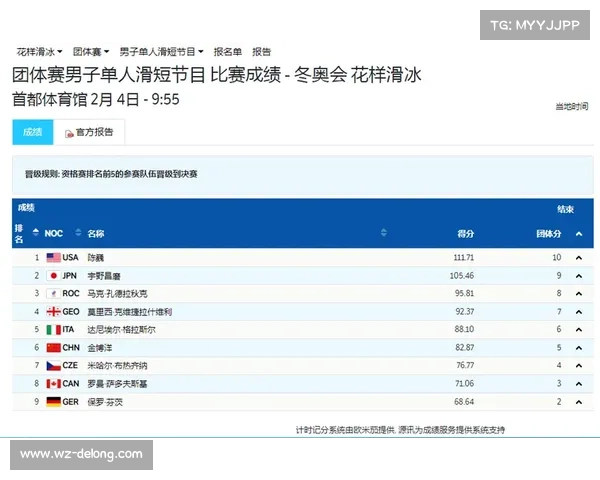Expand details for JPN row
Image resolution: width=600 pixels, height=480 pixels.
579,276
